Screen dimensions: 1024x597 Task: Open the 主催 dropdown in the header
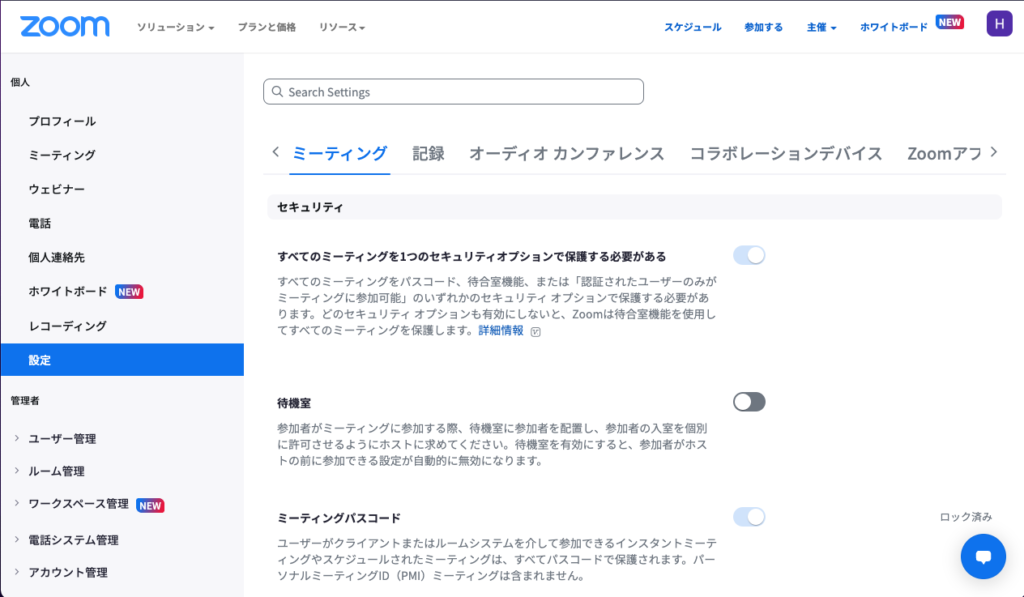821,27
